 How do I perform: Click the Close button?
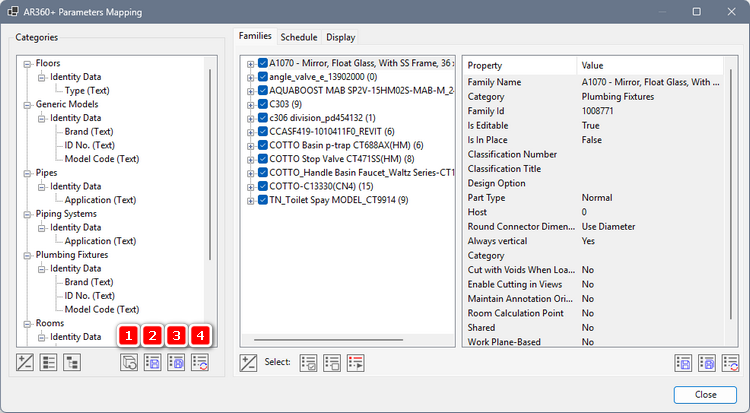(706, 394)
